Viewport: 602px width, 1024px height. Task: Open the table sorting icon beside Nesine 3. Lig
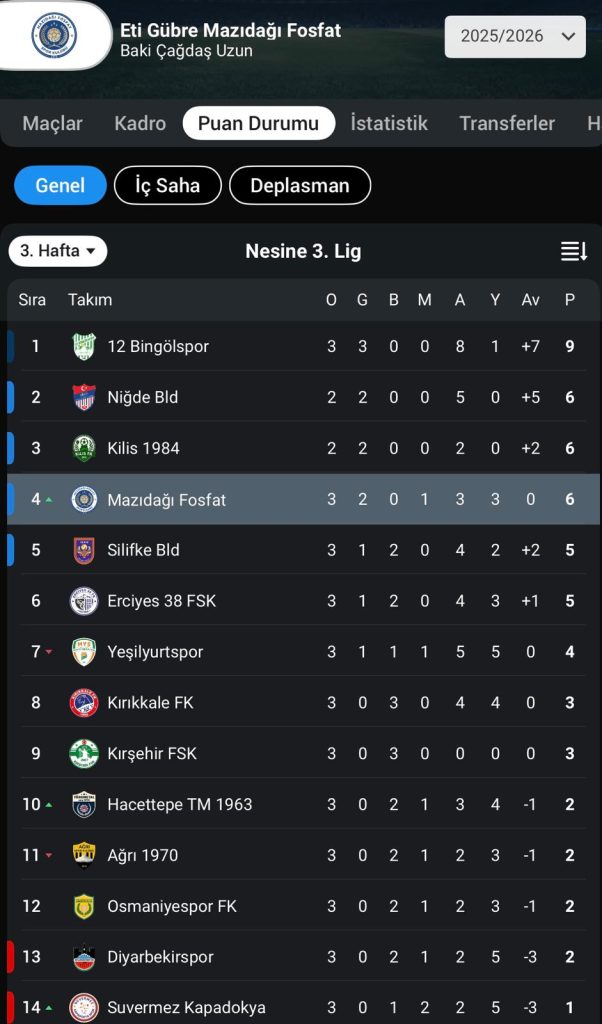click(573, 251)
